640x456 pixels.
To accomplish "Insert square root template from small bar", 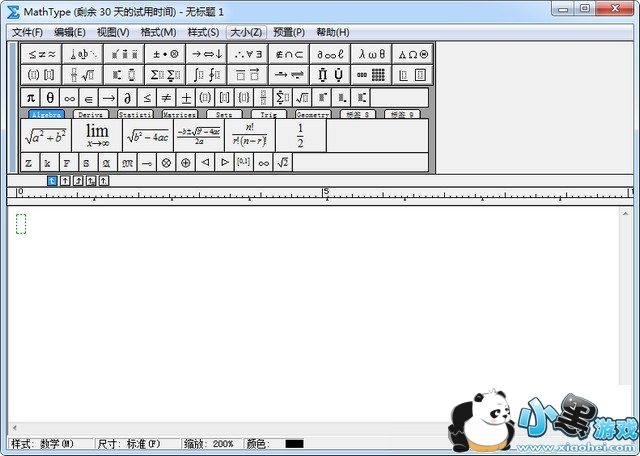I will [302, 98].
